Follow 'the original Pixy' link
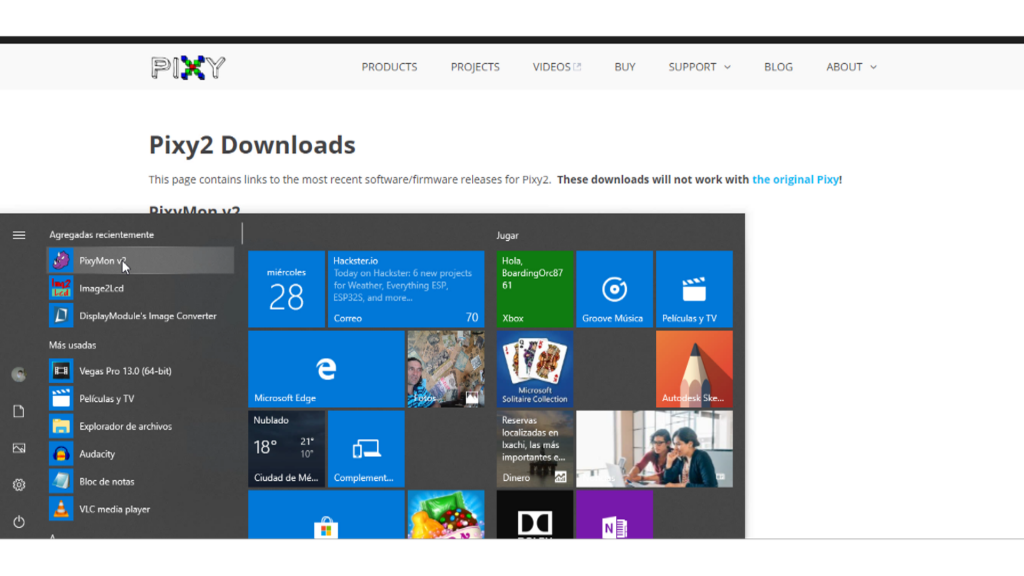 [795, 180]
